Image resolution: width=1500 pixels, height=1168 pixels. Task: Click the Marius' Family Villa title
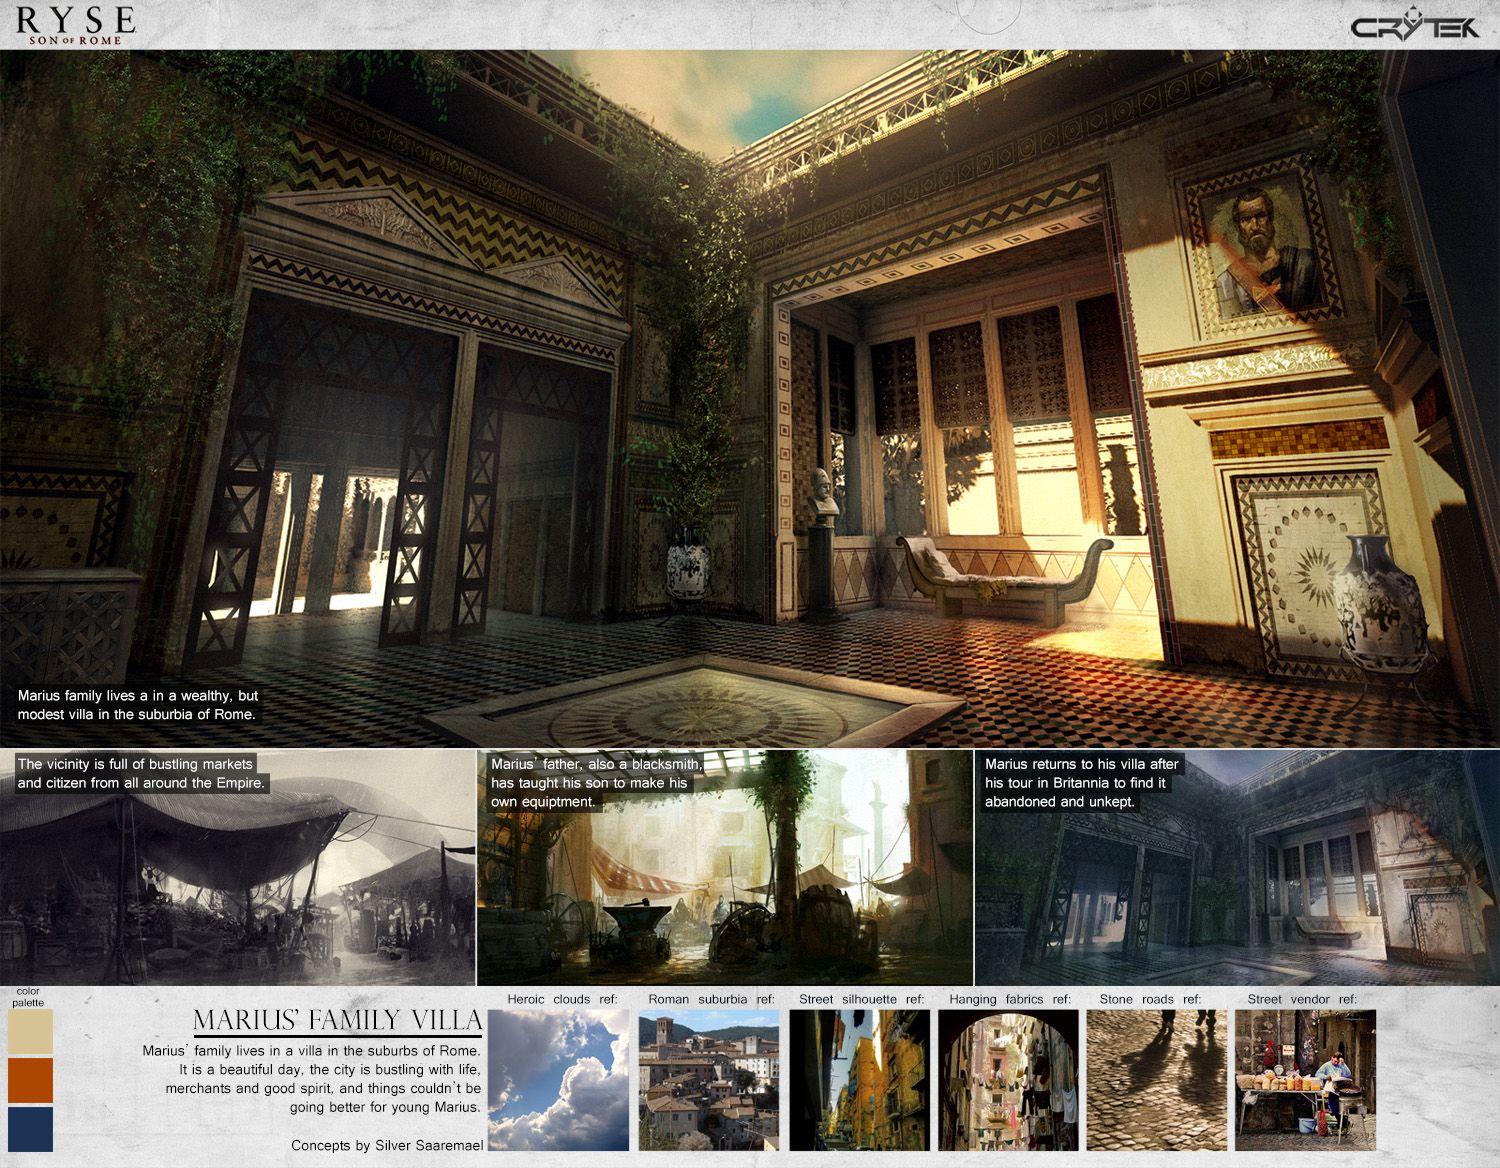(x=338, y=1021)
